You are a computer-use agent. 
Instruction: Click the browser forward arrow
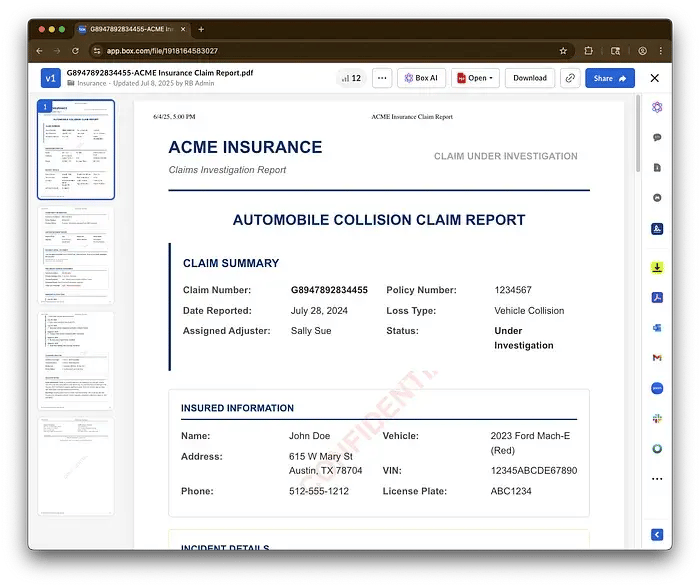coord(57,51)
